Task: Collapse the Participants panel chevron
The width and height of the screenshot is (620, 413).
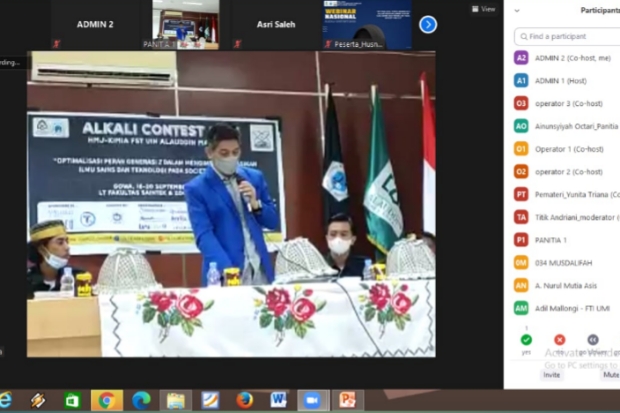Action: click(x=517, y=11)
